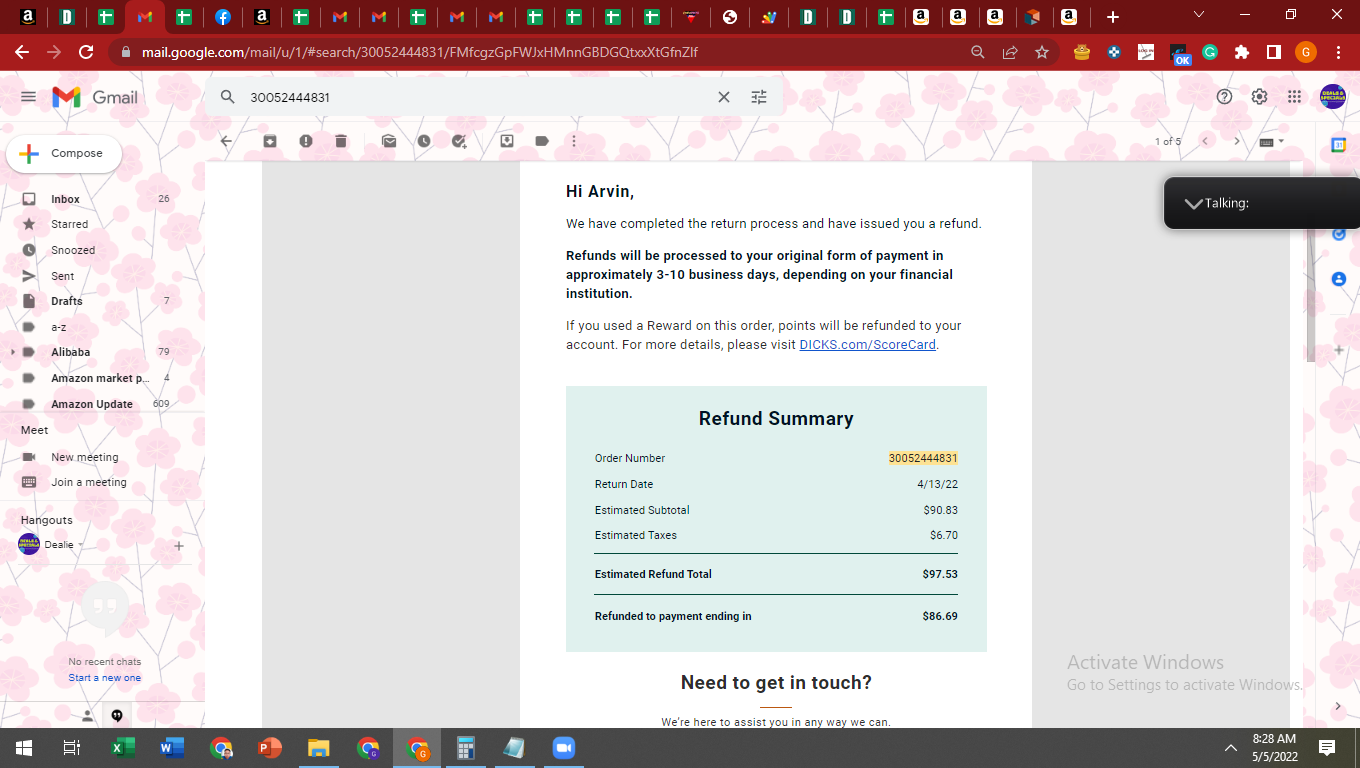Click the Hangouts new conversation plus
Viewport: 1360px width, 768px height.
click(x=179, y=546)
